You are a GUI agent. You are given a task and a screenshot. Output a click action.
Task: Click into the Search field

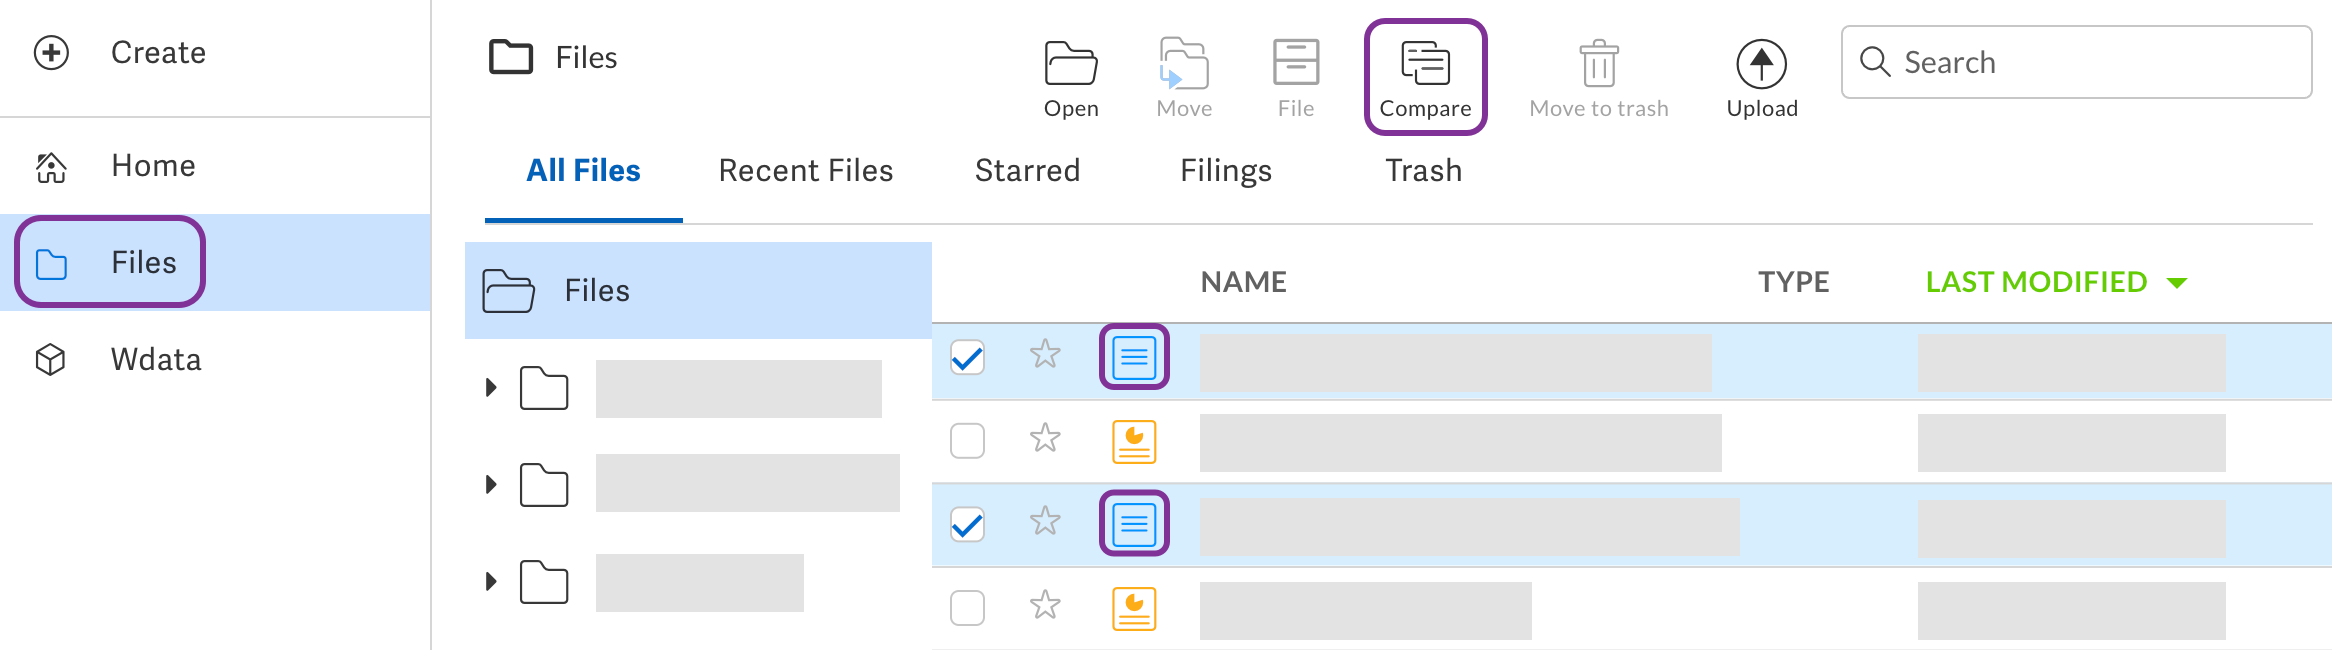click(2090, 62)
